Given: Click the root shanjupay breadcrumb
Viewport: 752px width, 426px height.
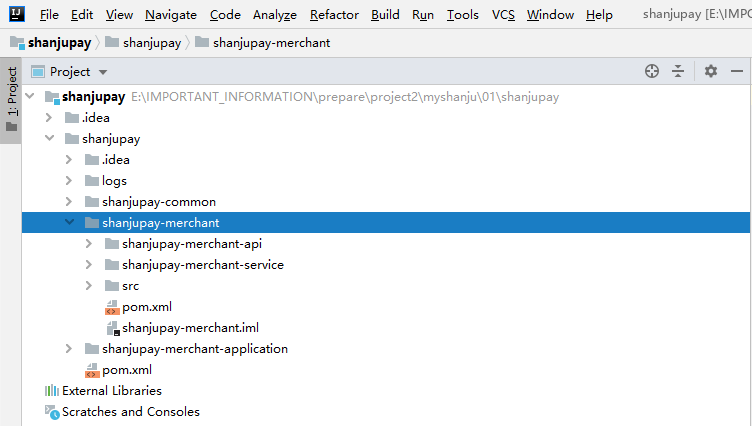Looking at the screenshot, I should (47, 43).
